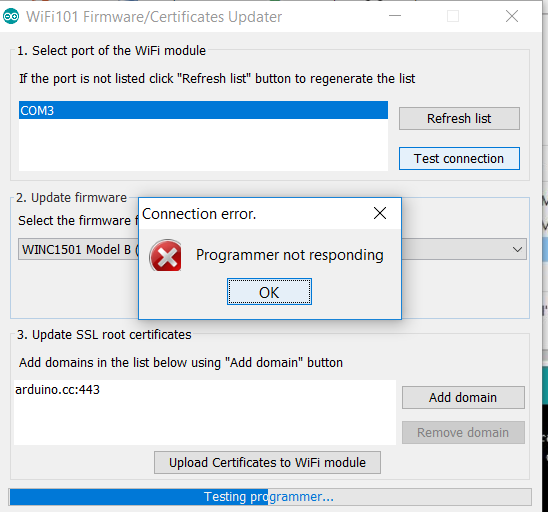This screenshot has height=512, width=548.
Task: Expand the firmware dropdown arrow
Action: coord(517,249)
